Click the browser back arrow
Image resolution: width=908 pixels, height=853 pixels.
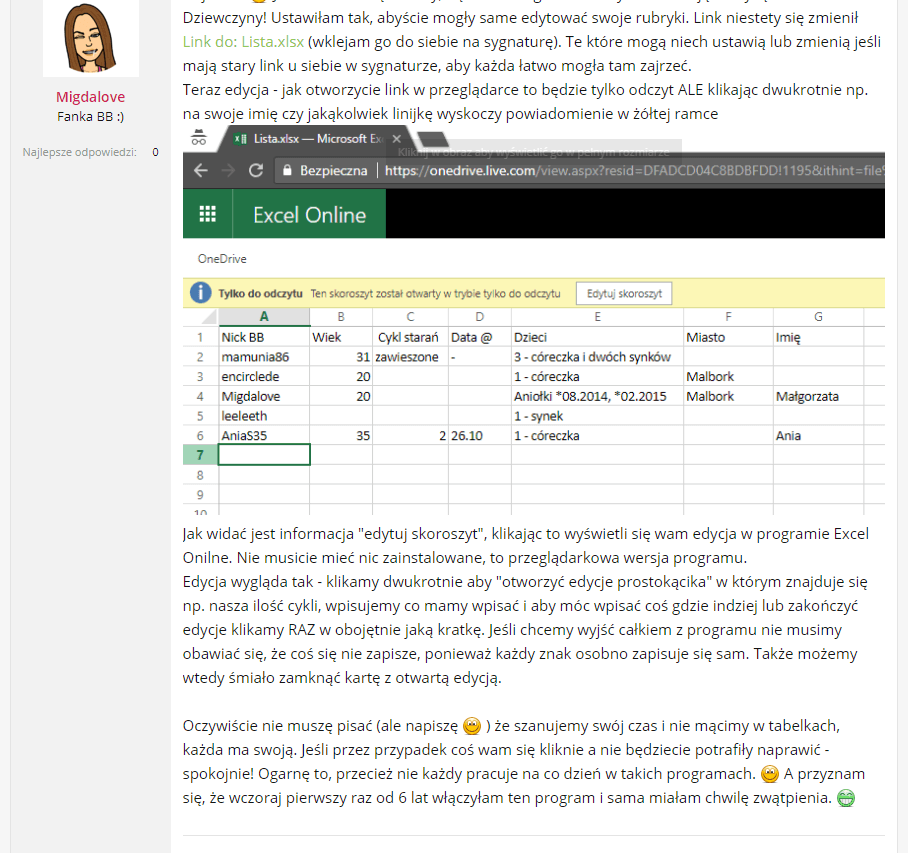tap(200, 171)
